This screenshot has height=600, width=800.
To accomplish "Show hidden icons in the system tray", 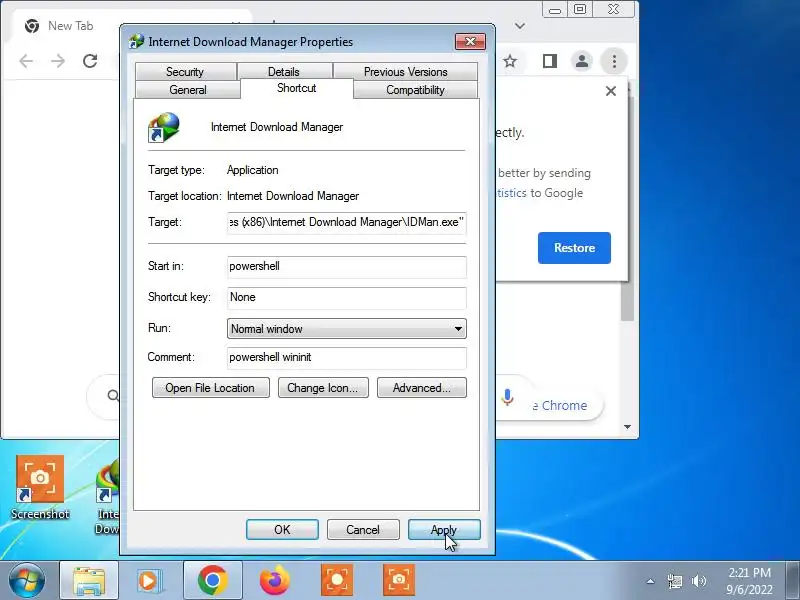I will (651, 581).
